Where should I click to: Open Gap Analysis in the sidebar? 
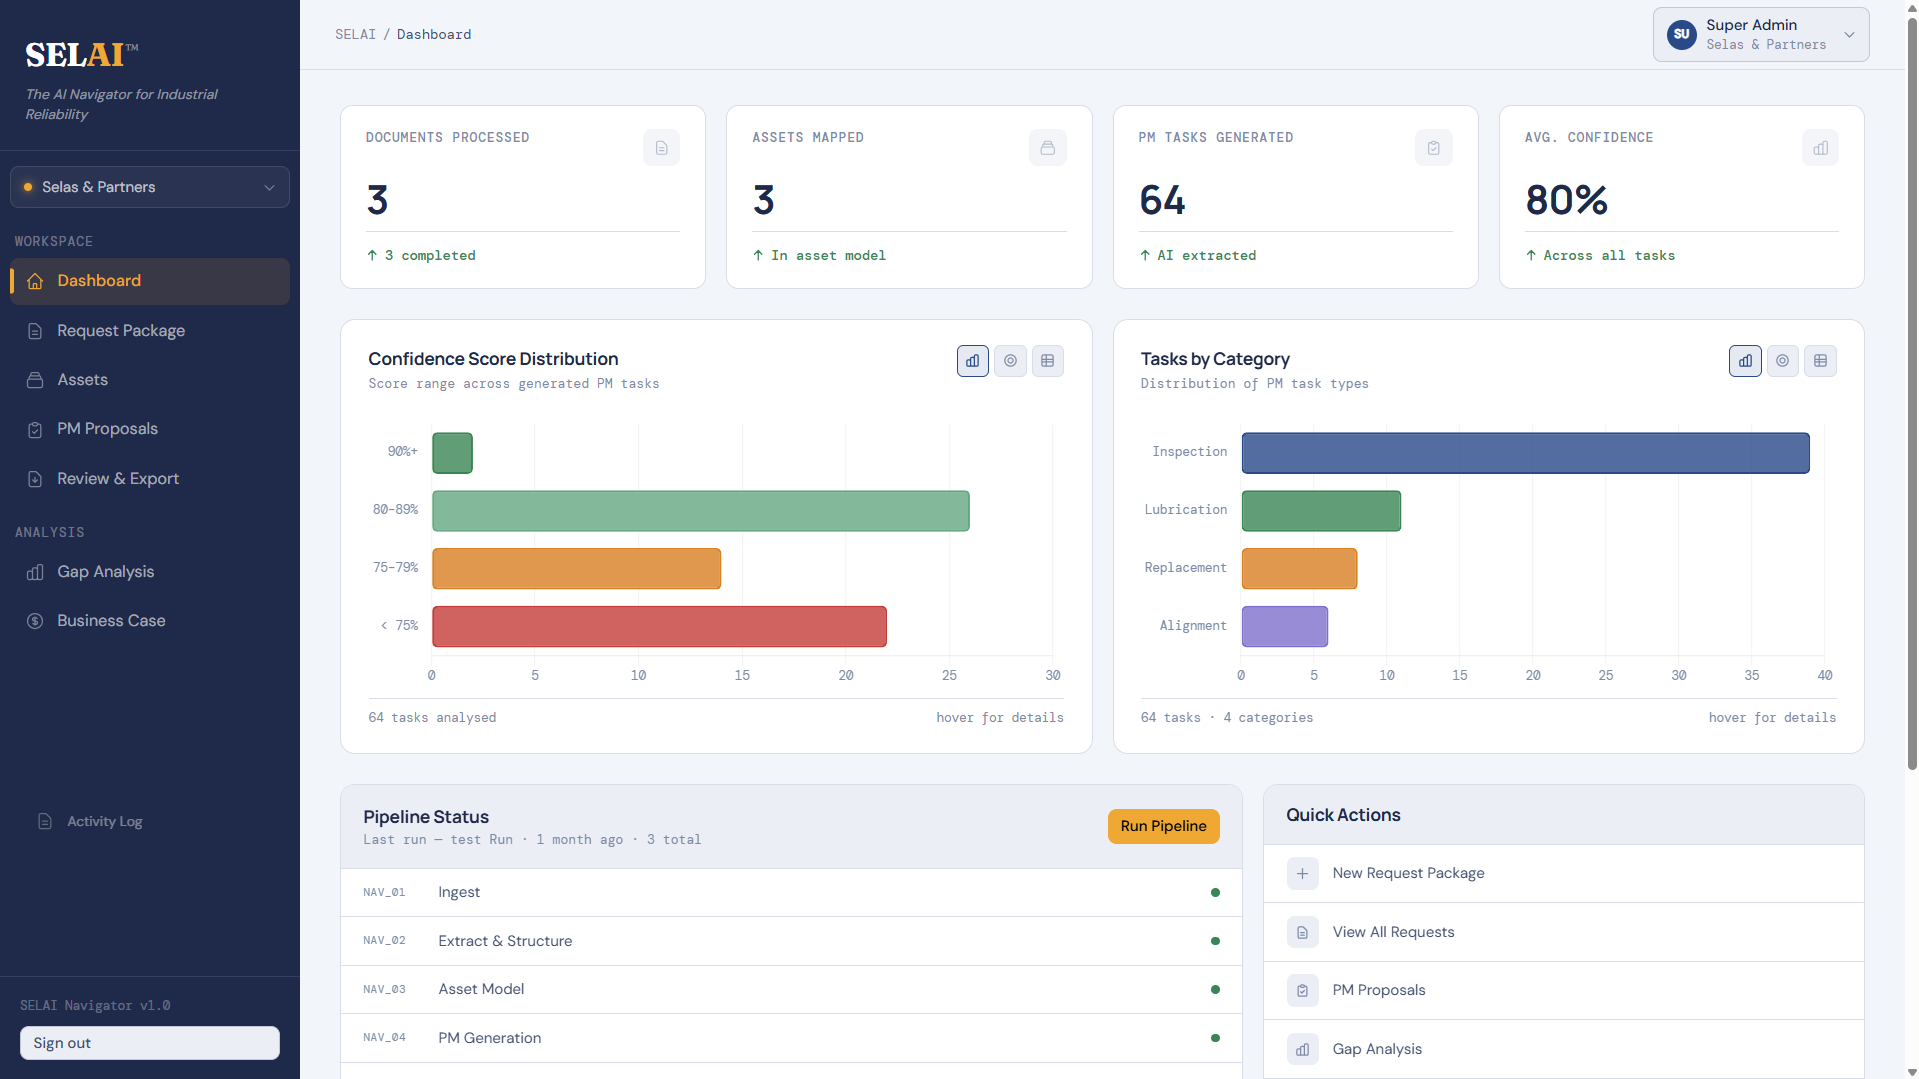pos(150,572)
